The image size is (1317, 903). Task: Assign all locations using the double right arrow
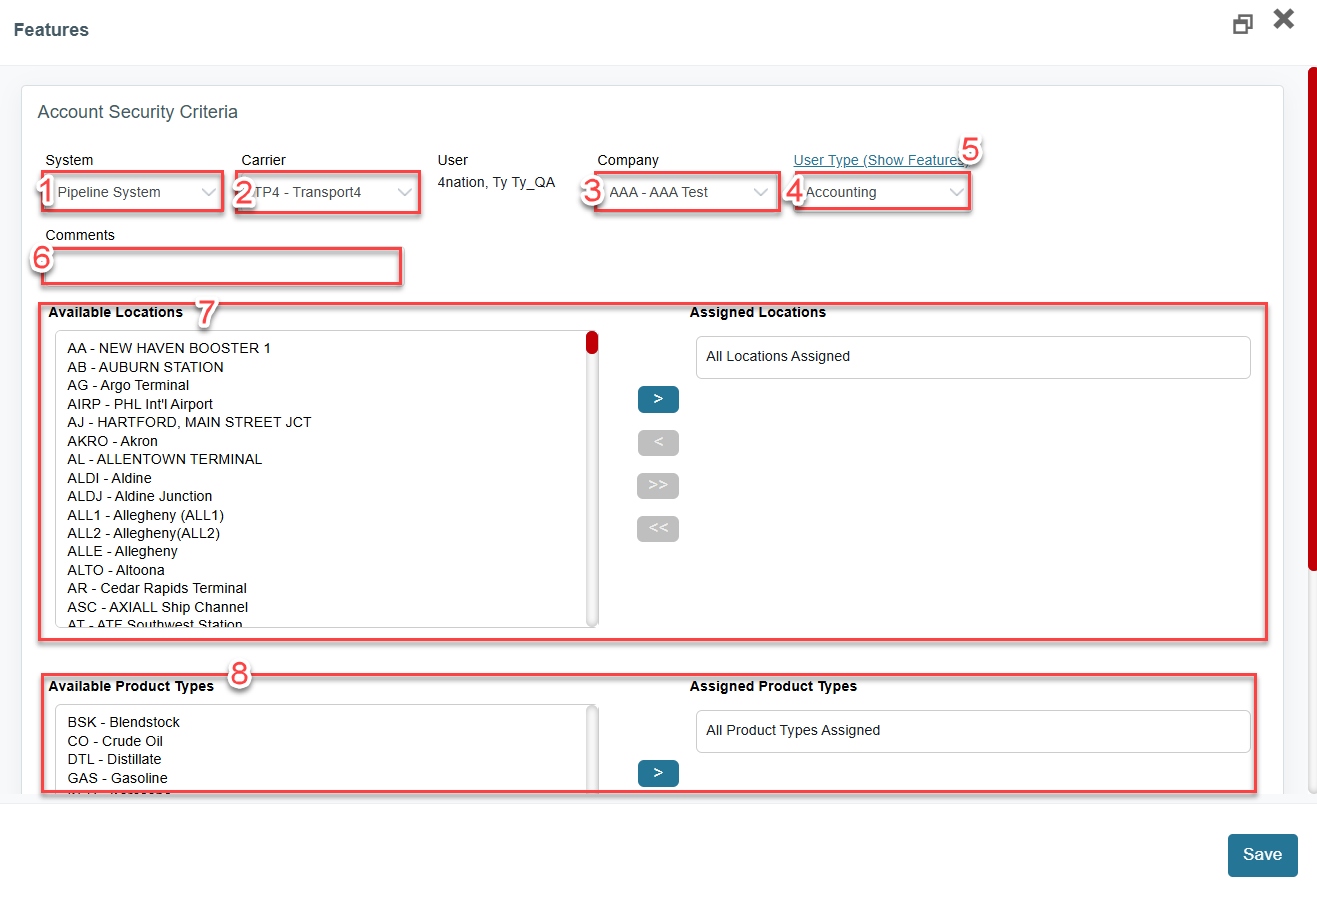tap(657, 485)
